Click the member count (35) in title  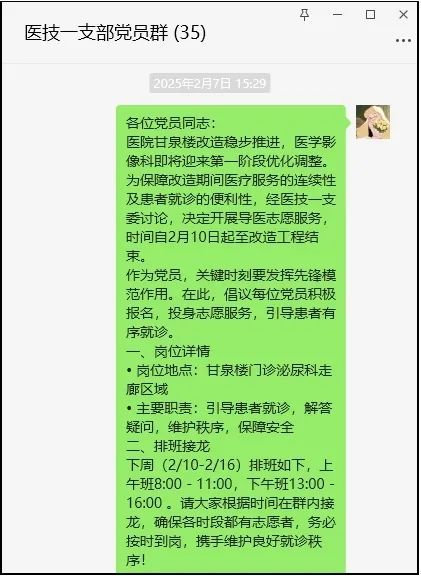[190, 33]
